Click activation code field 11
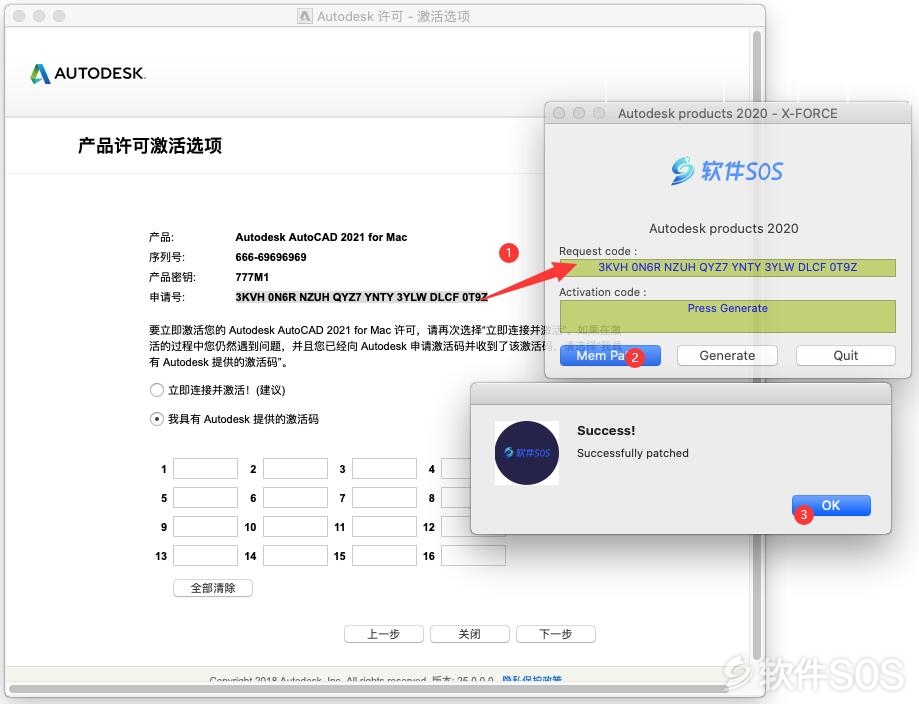Screen dimensions: 919x704 point(384,526)
